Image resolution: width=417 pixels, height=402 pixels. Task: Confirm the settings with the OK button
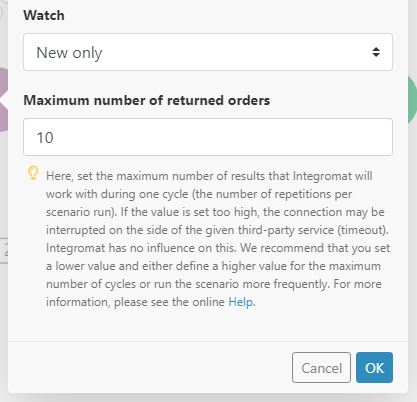coord(374,368)
